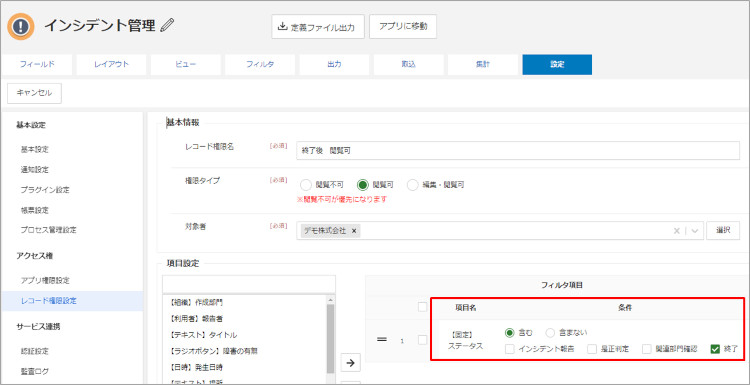Select レコード権限設定 in the sidebar

click(72, 301)
